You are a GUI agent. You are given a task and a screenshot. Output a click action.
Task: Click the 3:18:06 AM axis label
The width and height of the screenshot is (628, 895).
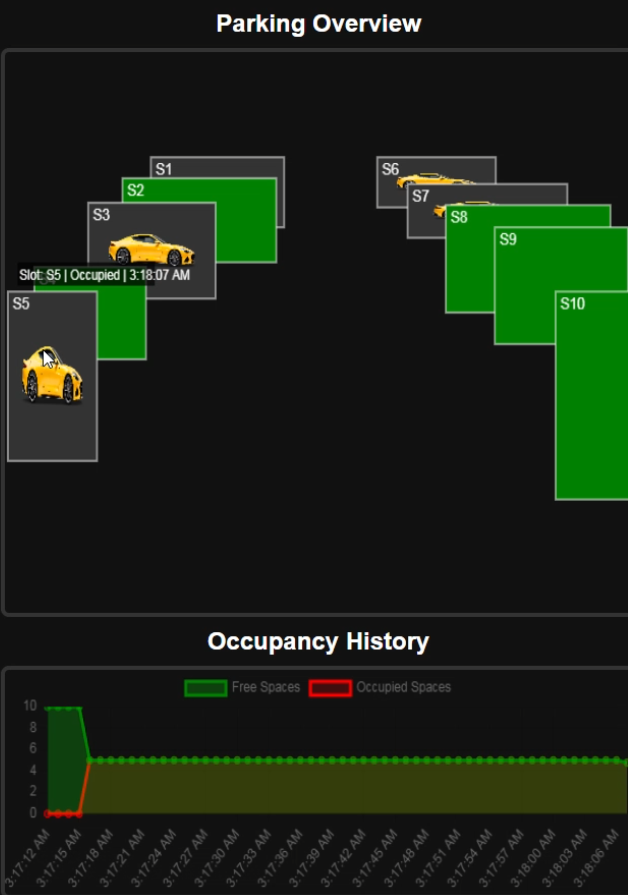coord(597,858)
